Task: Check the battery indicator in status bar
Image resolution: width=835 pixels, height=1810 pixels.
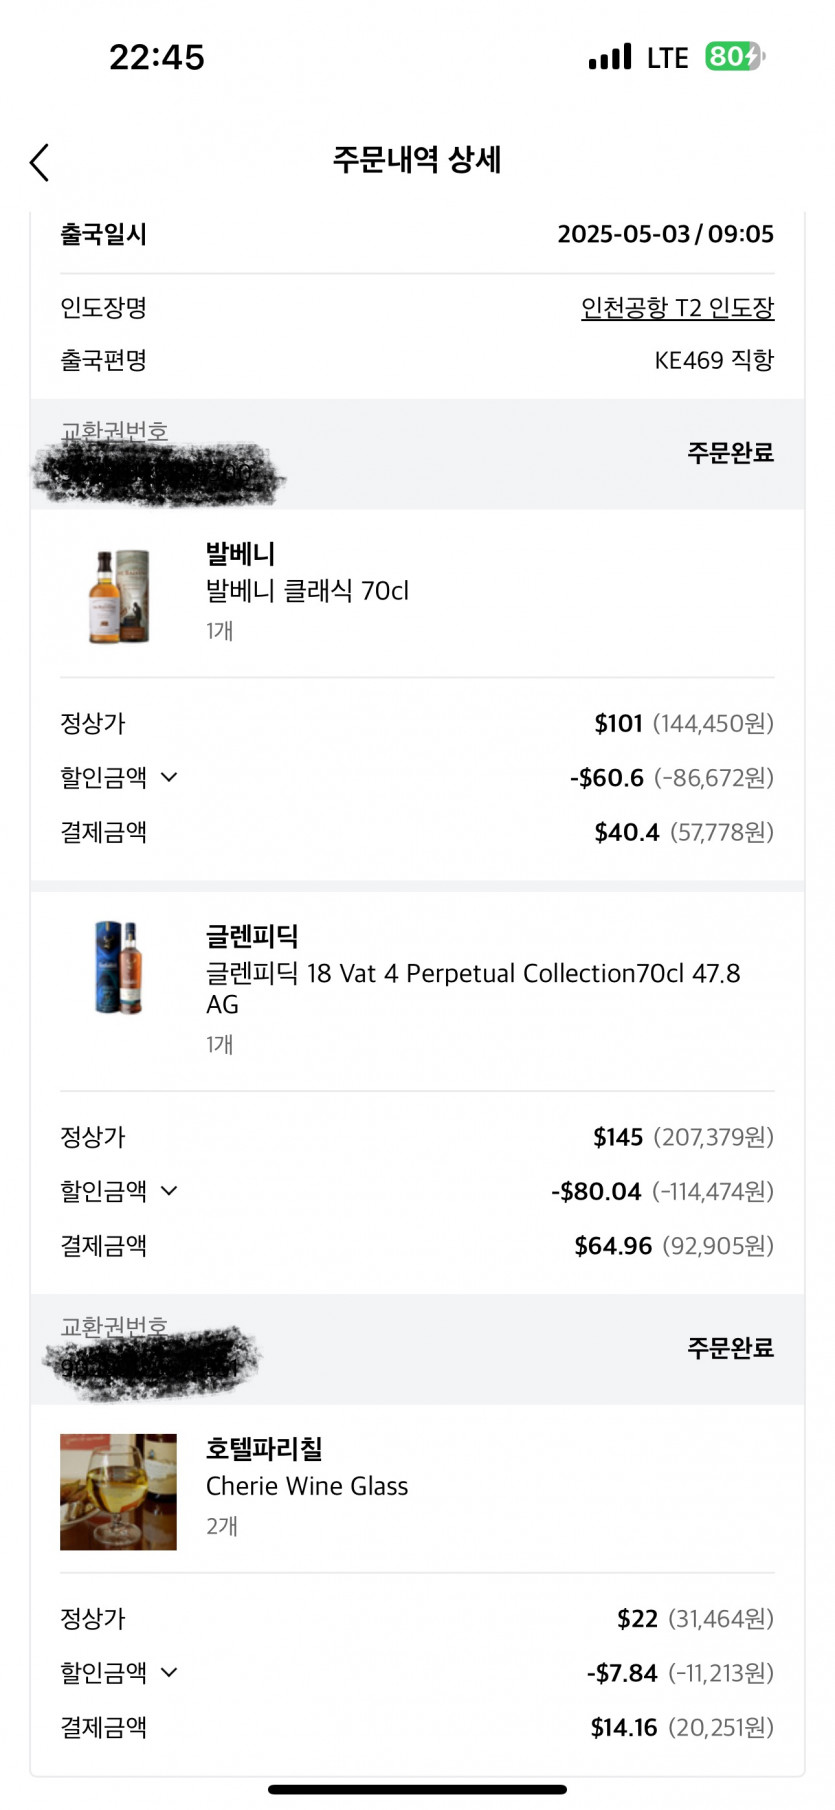Action: 734,57
